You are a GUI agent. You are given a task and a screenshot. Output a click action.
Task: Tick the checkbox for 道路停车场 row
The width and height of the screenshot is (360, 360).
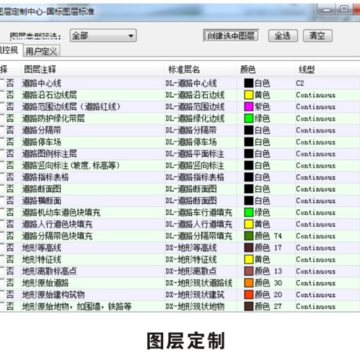pyautogui.click(x=2, y=142)
